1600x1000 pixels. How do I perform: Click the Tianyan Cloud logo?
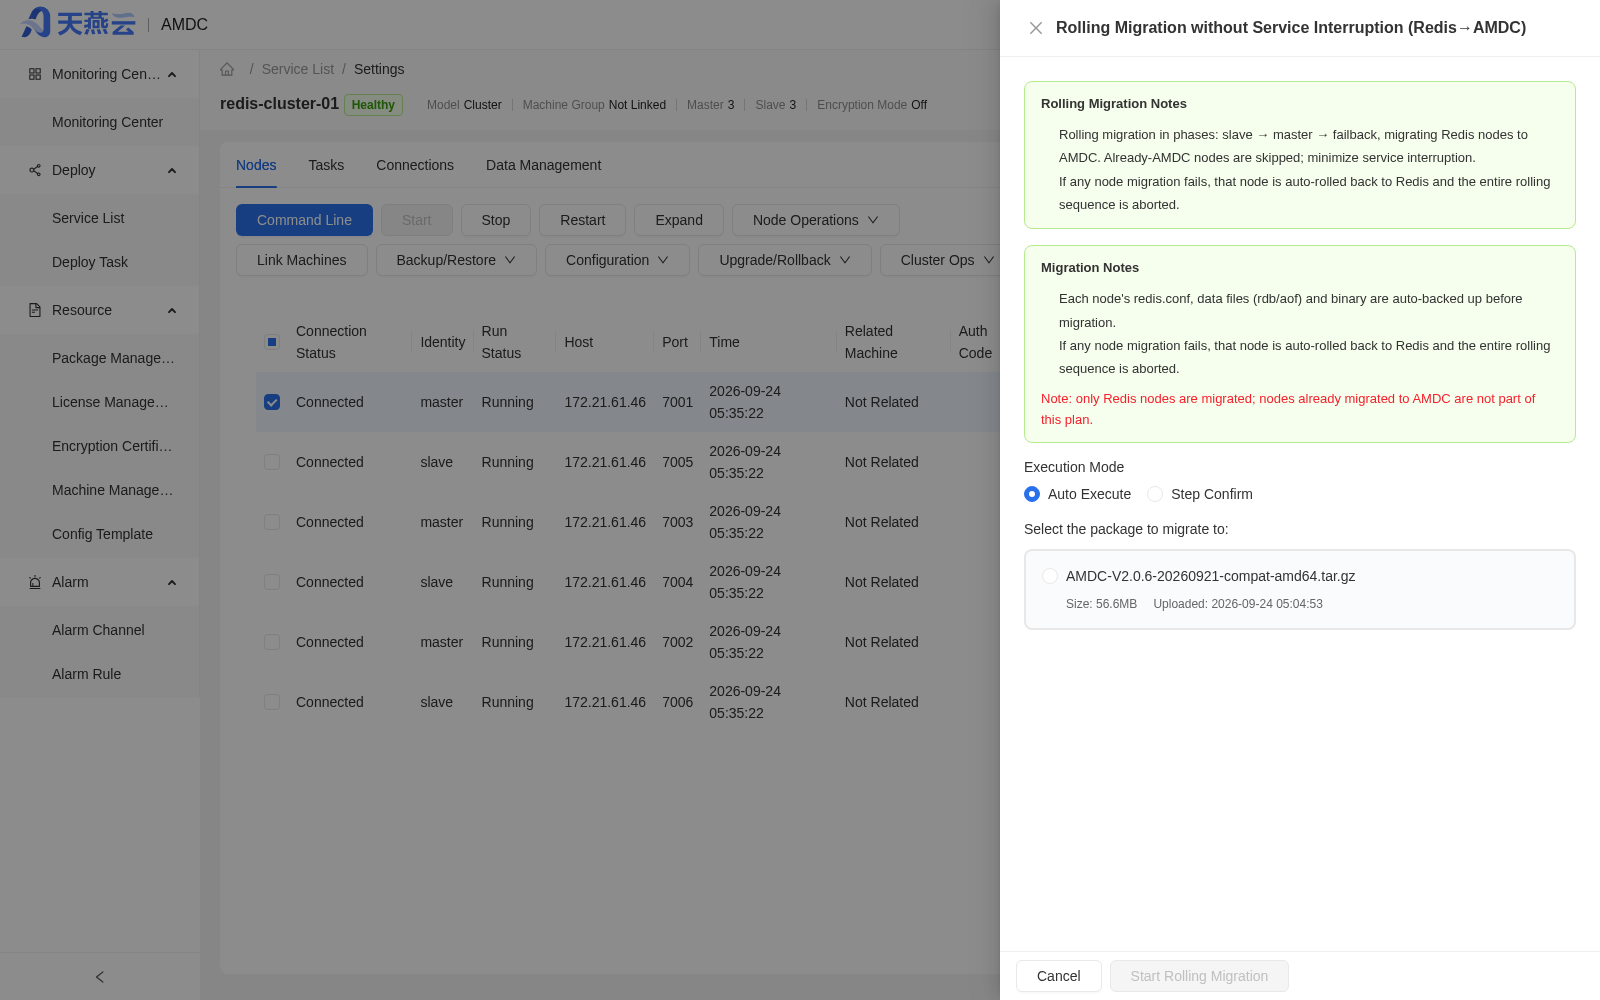pos(78,23)
